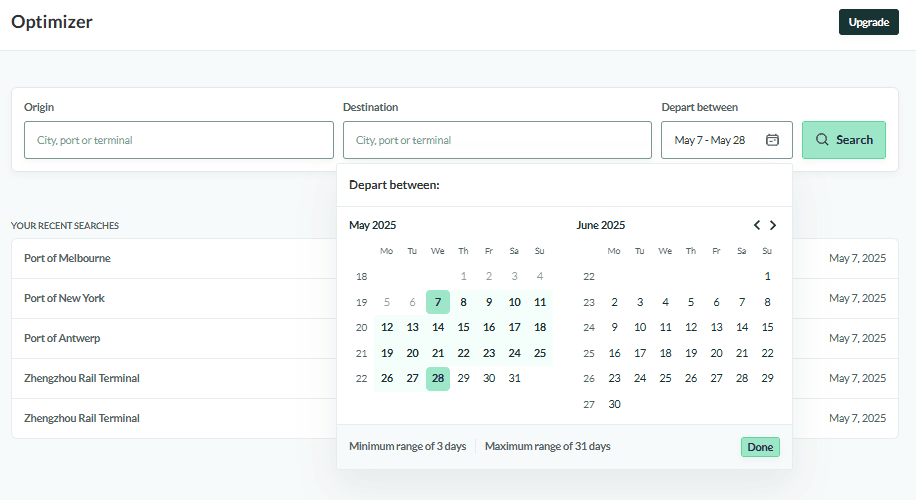Click the Search button
This screenshot has height=500, width=916.
[844, 140]
